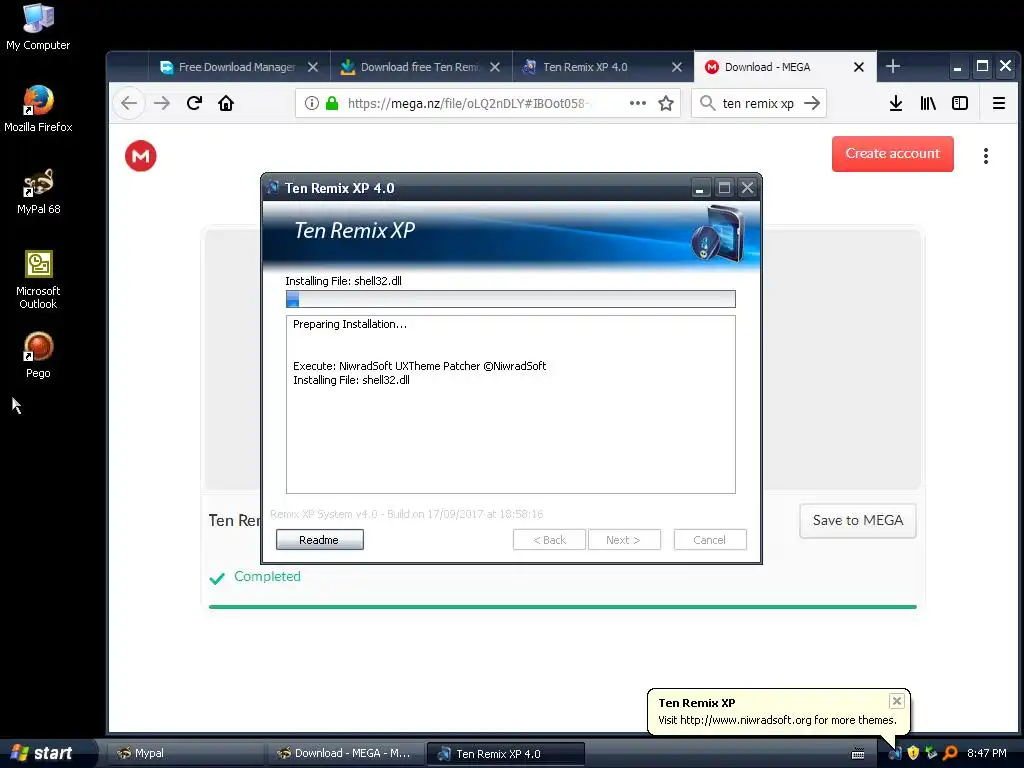Close the Download free Ten Remix tab
The width and height of the screenshot is (1024, 768).
pos(495,67)
